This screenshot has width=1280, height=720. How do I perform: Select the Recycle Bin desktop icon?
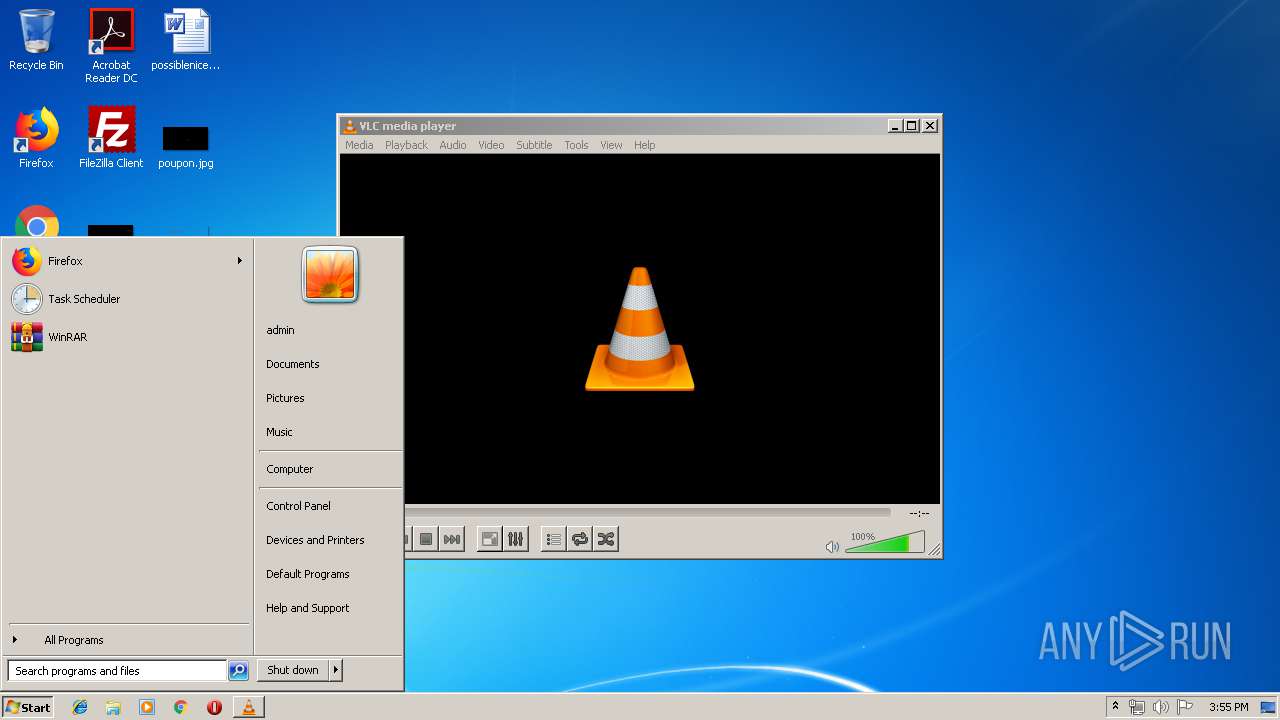click(36, 40)
